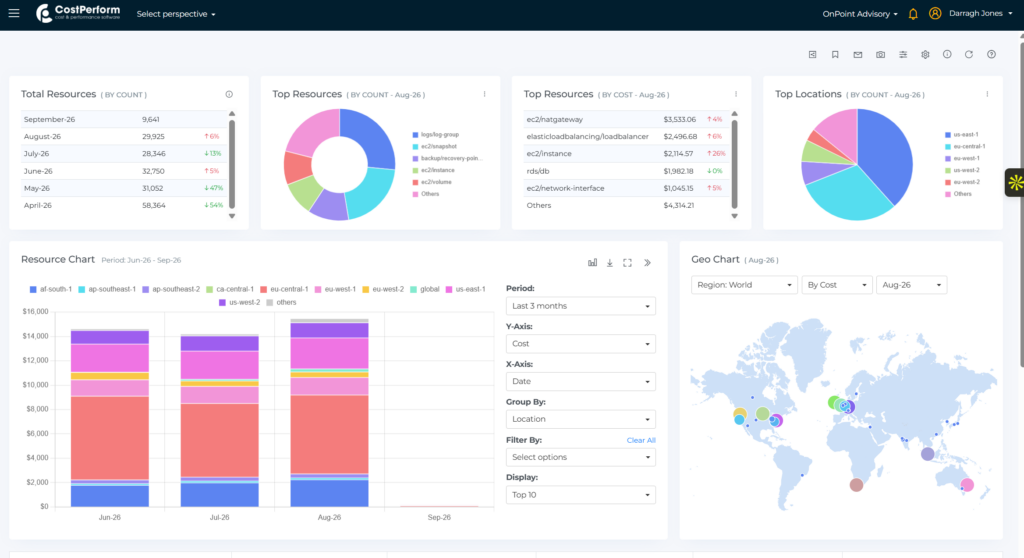1024x558 pixels.
Task: Open the Geo Chart Aug-26 dropdown
Action: 912,285
